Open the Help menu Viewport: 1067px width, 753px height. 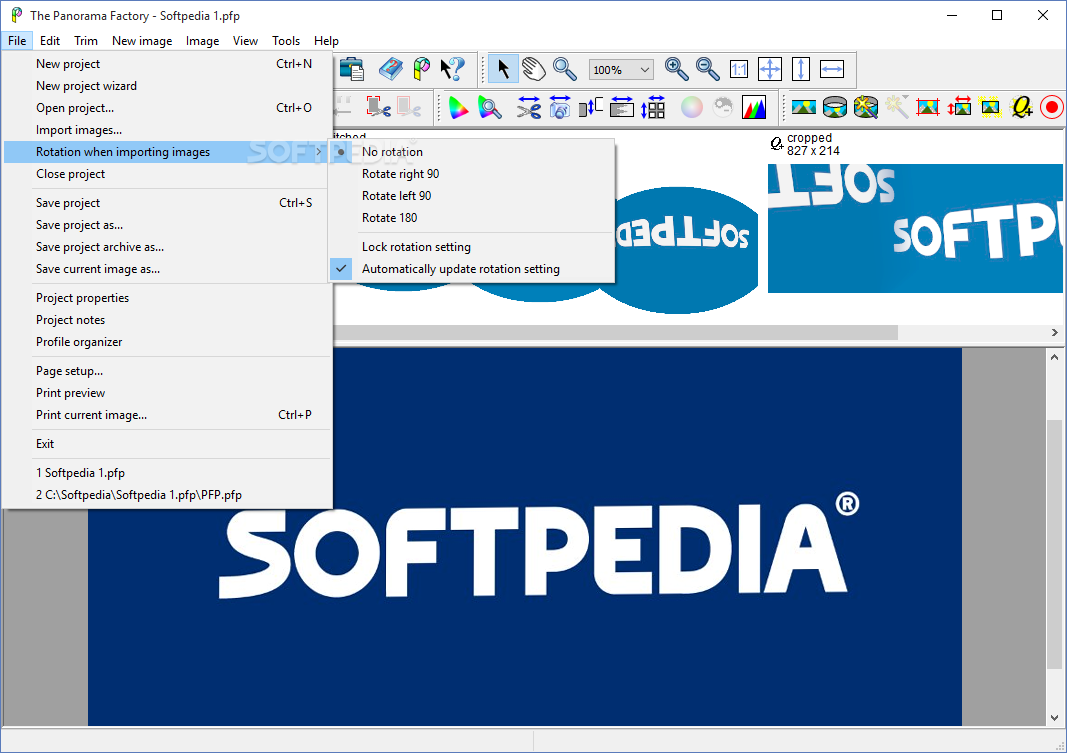(326, 41)
